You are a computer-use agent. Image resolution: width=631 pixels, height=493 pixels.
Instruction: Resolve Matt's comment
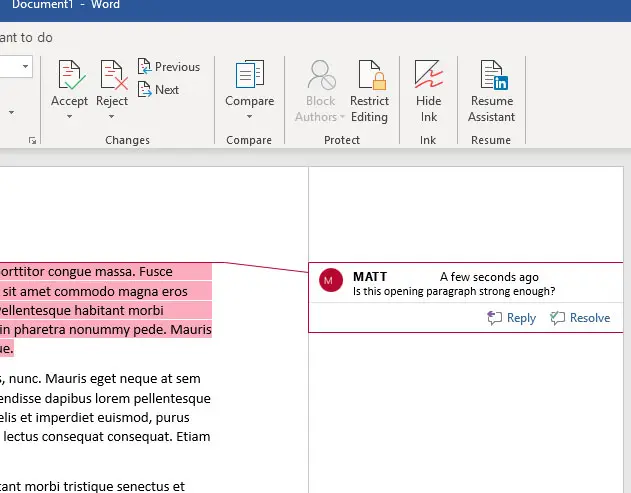pyautogui.click(x=580, y=318)
